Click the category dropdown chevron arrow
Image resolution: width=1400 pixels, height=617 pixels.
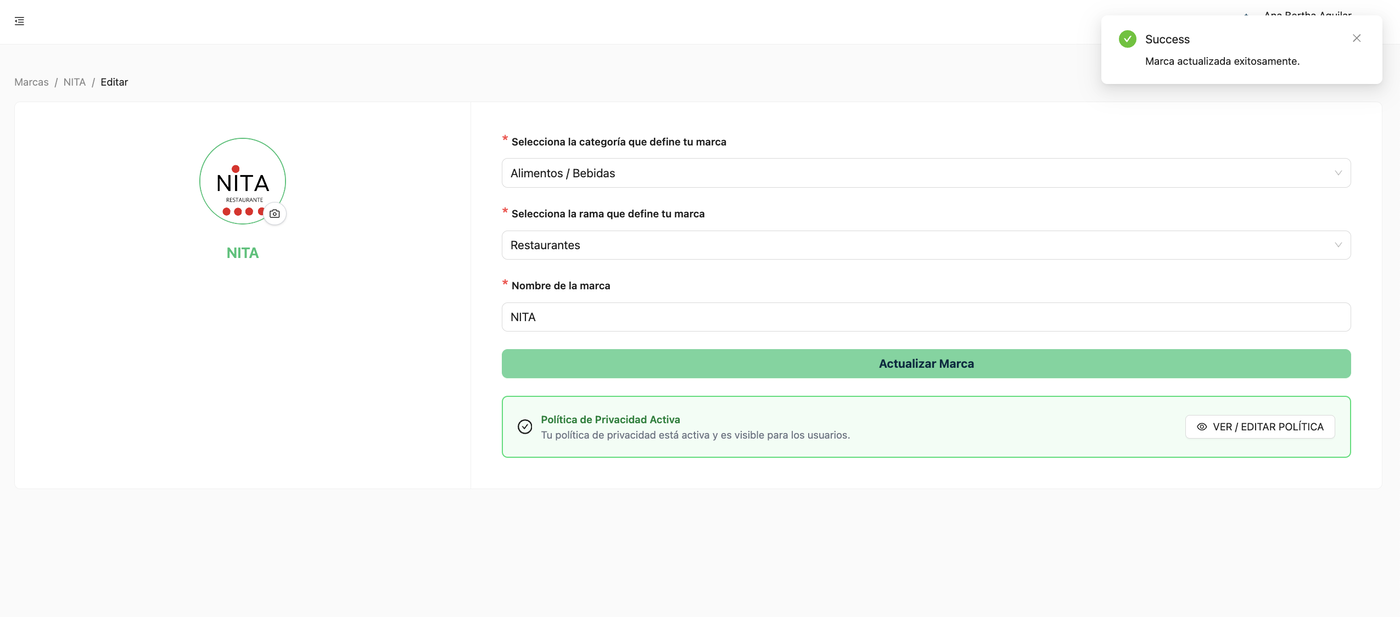pos(1338,173)
